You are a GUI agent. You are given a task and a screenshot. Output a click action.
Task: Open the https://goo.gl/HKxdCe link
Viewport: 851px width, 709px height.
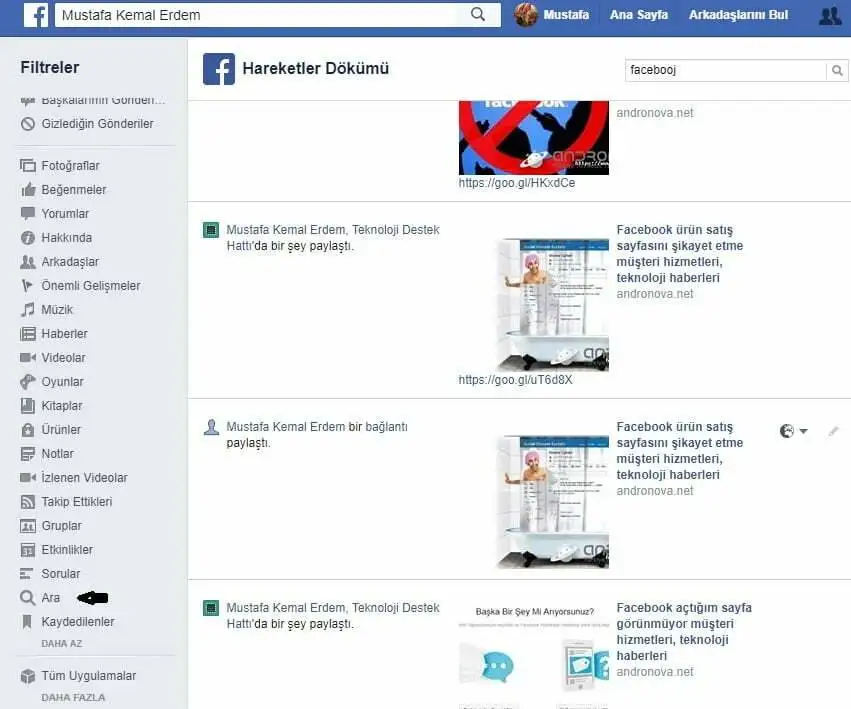click(517, 183)
